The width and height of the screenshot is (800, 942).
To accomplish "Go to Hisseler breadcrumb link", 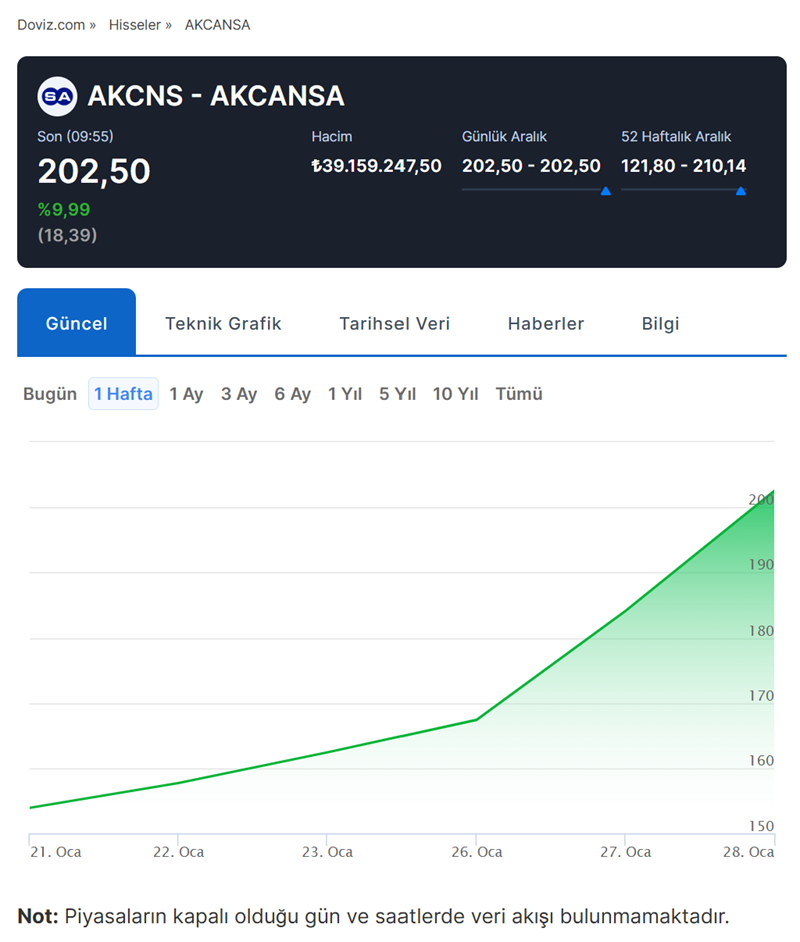I will click(135, 24).
